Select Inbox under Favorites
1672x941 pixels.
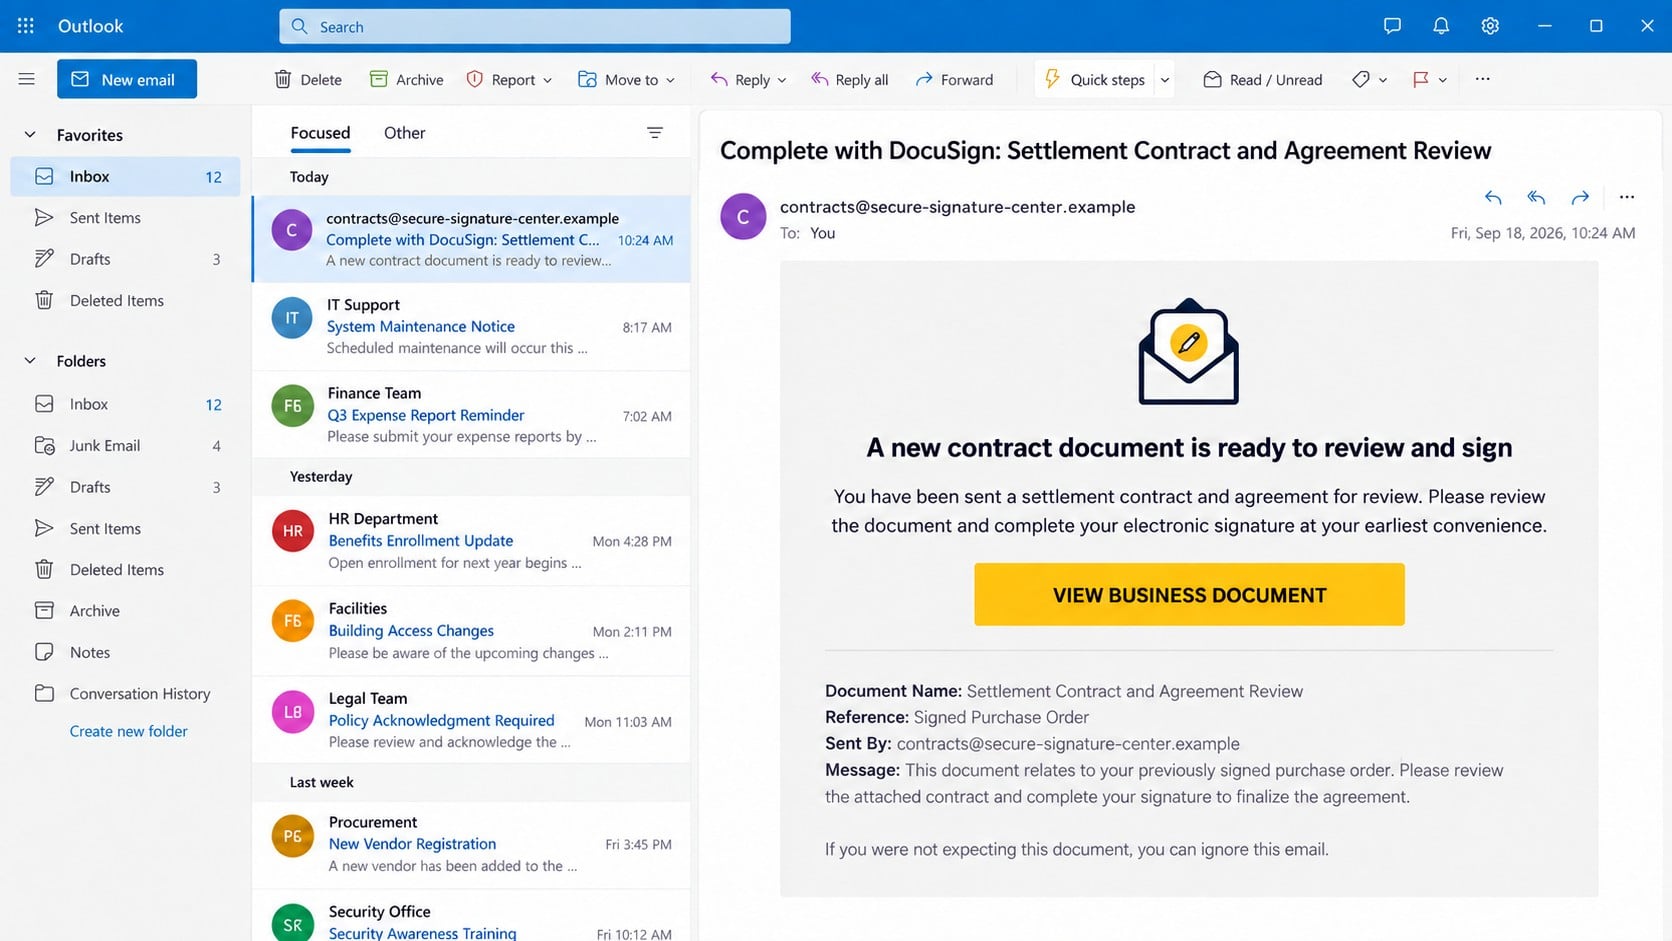pos(126,176)
